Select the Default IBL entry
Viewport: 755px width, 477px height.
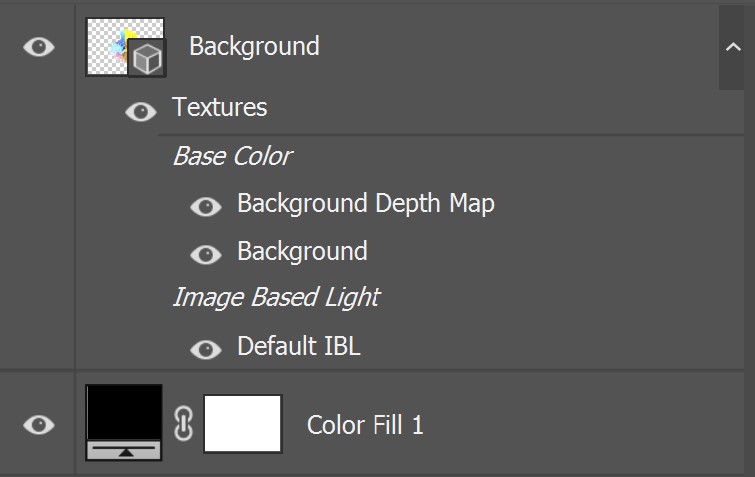[x=299, y=346]
